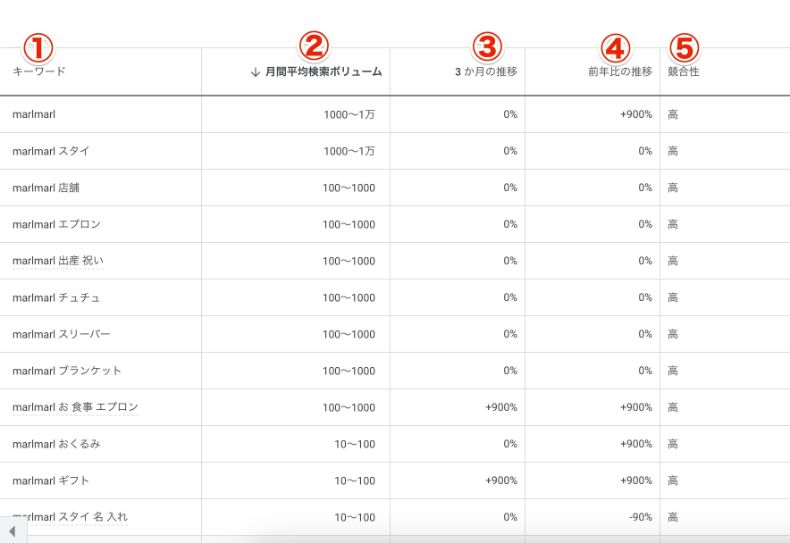Screen dimensions: 790x543
Task: Select the marlmarl お 食事 エプロン keyword
Action: point(75,408)
